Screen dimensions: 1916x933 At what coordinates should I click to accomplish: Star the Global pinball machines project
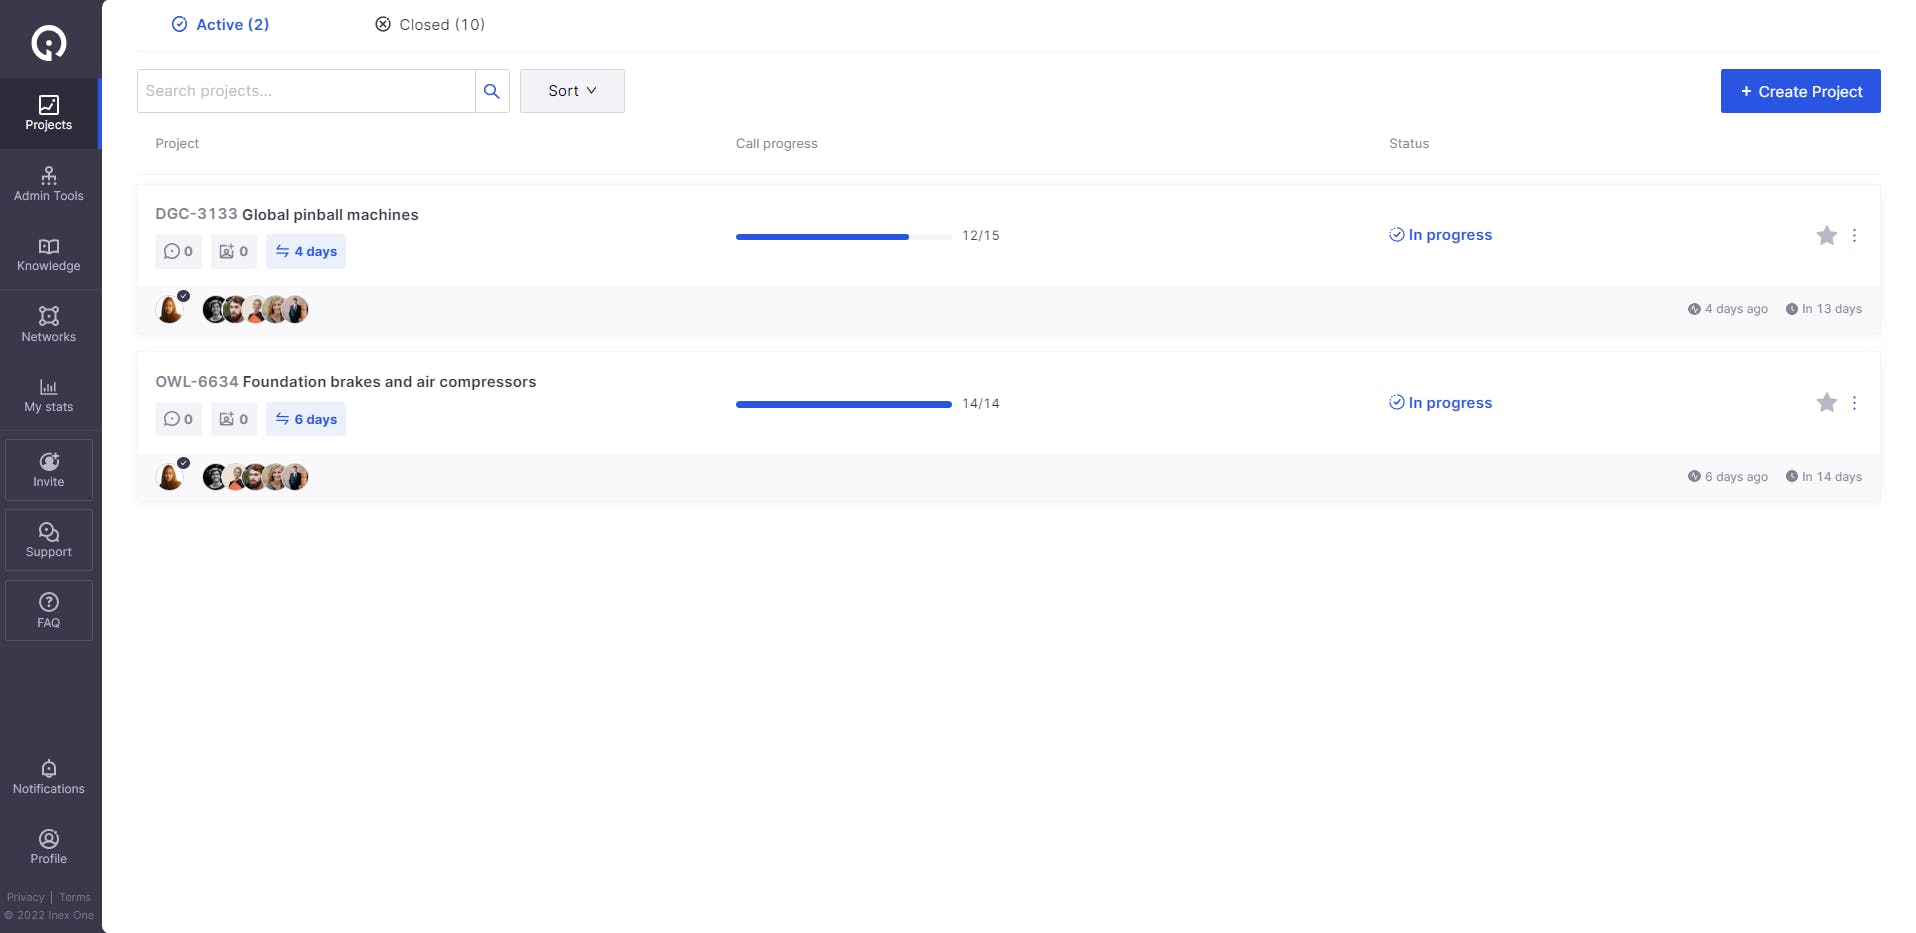[1826, 235]
